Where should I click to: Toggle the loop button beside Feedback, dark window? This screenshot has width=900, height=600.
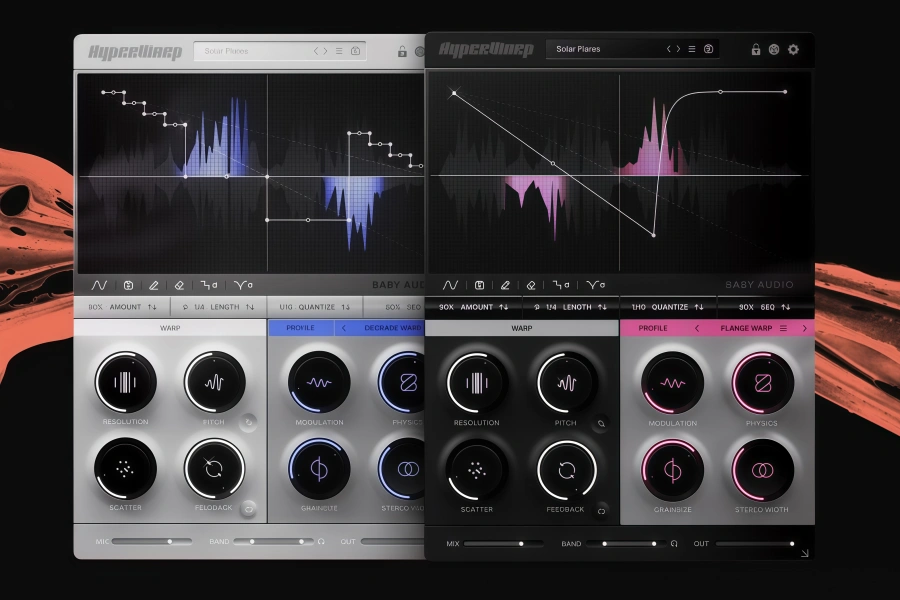coord(601,511)
